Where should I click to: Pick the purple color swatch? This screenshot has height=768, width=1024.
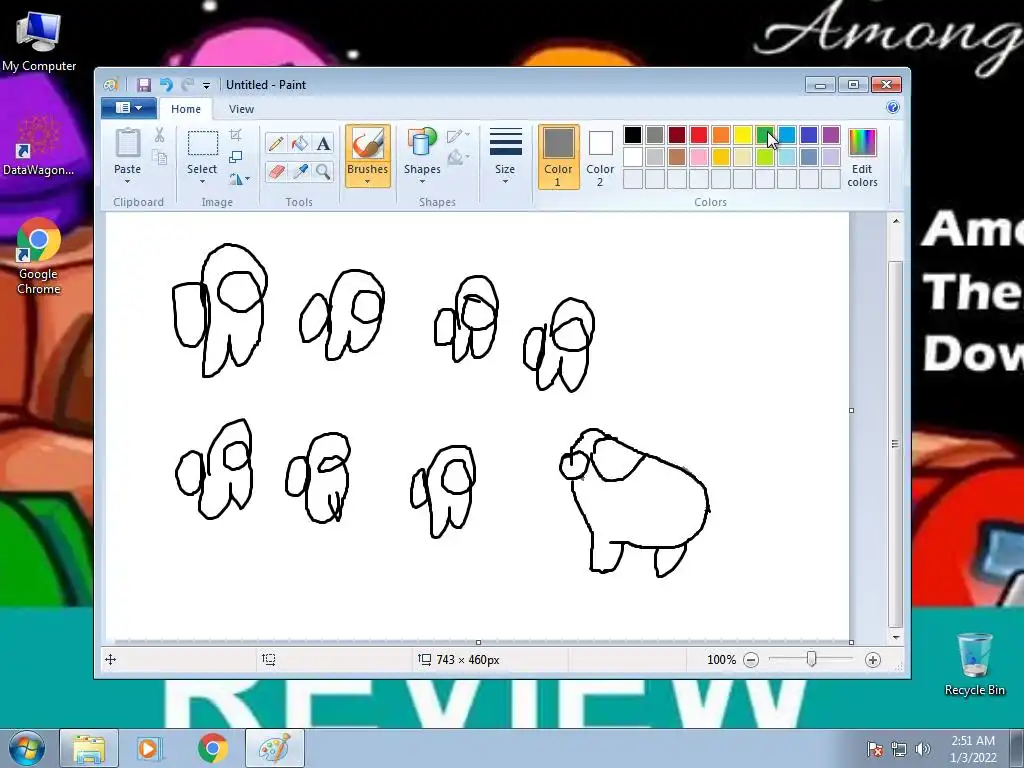point(831,135)
